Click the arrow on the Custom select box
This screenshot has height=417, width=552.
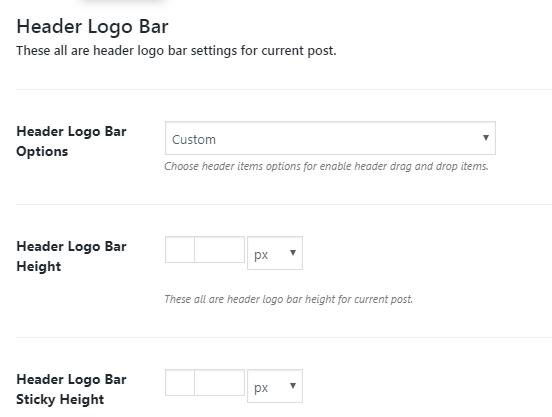click(485, 138)
